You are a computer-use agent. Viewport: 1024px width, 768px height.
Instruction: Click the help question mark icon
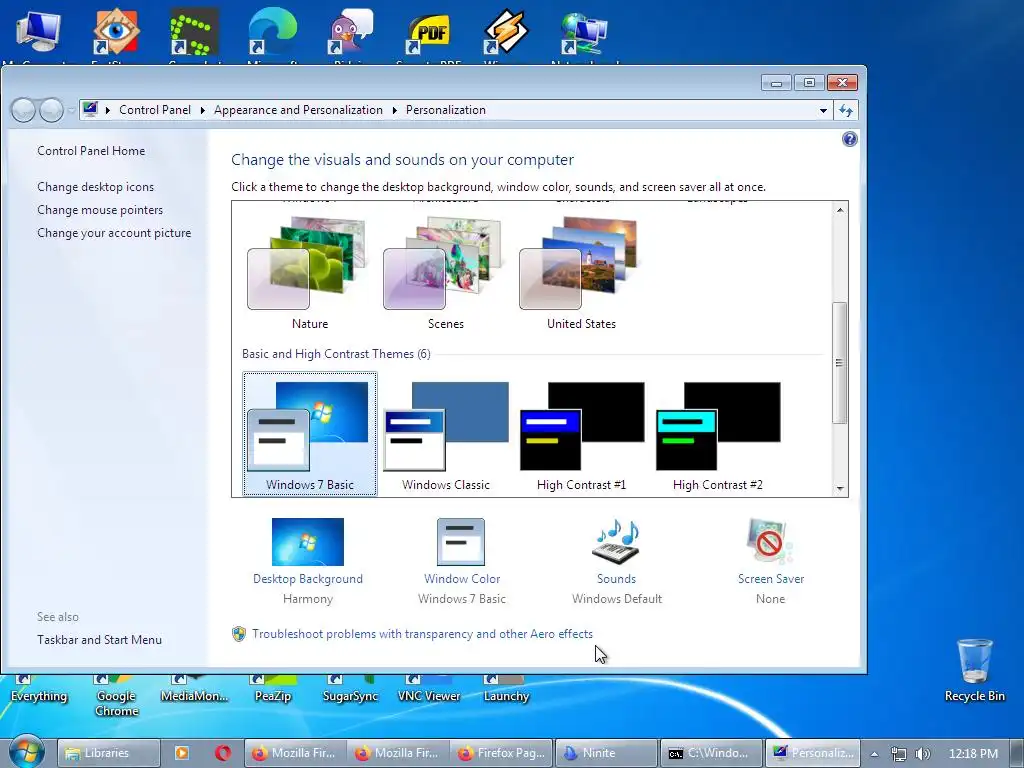[x=849, y=139]
